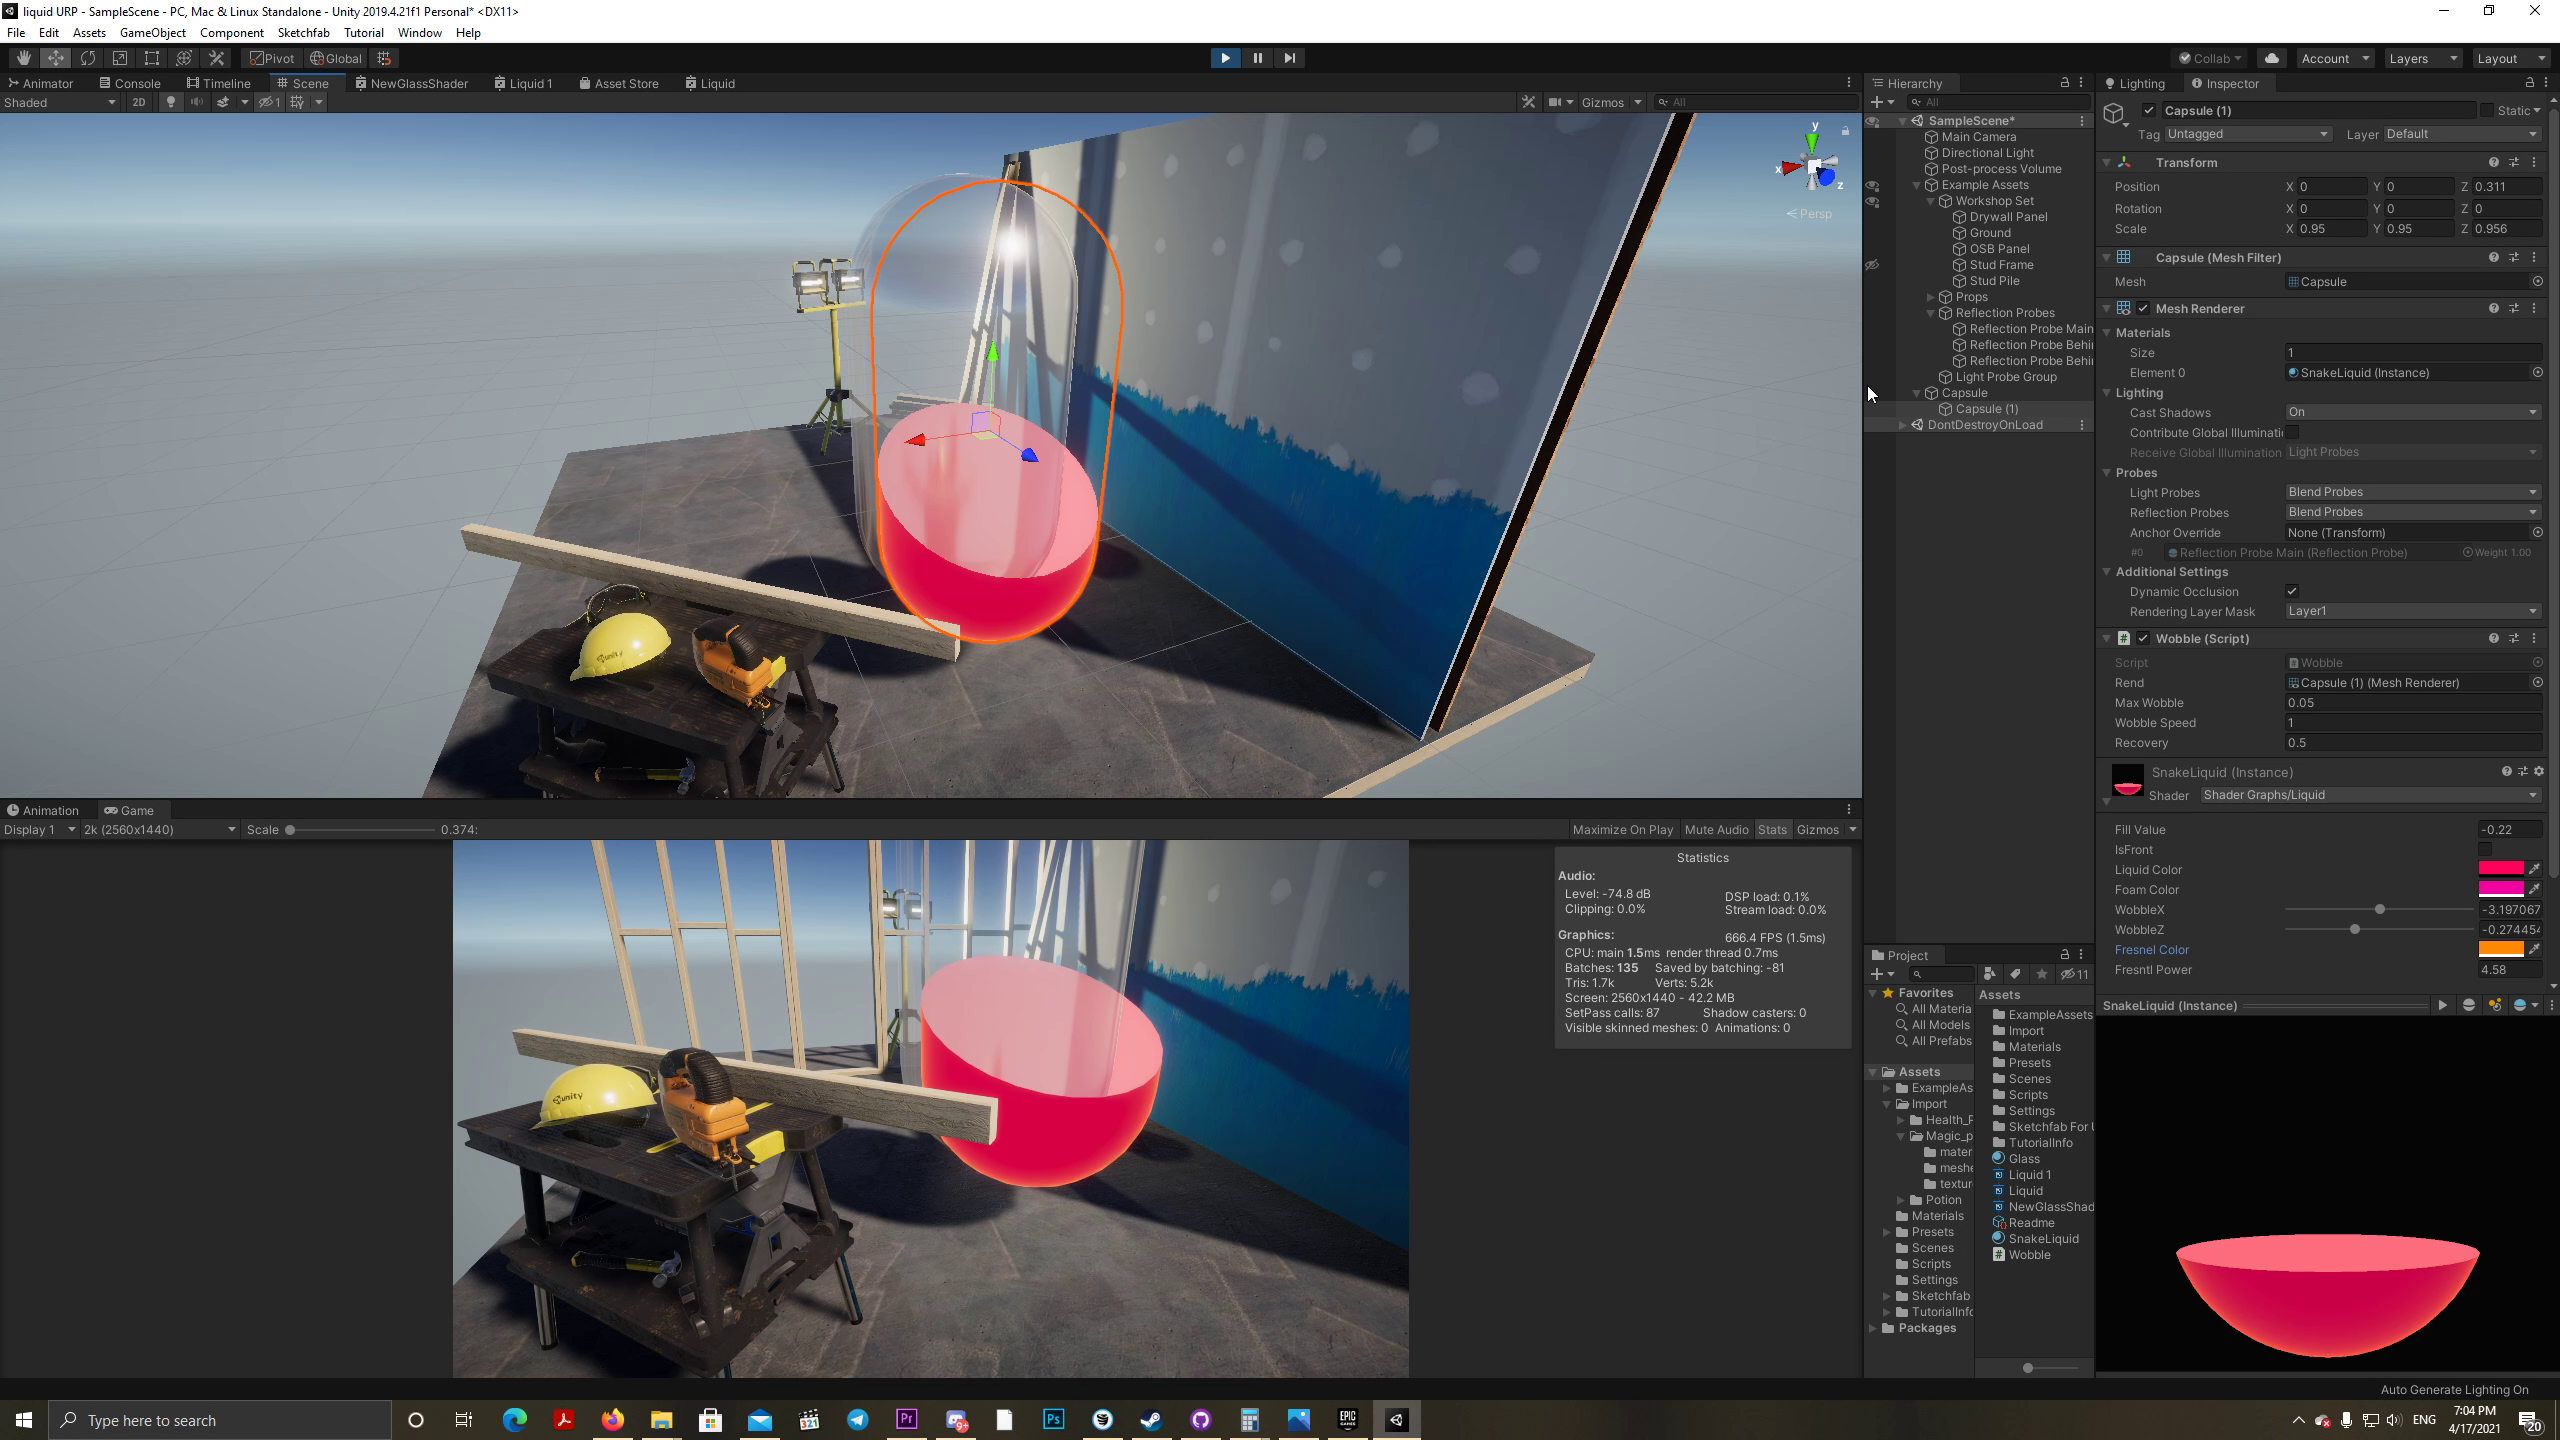This screenshot has height=1440, width=2560.
Task: Click the Pause button
Action: point(1257,58)
